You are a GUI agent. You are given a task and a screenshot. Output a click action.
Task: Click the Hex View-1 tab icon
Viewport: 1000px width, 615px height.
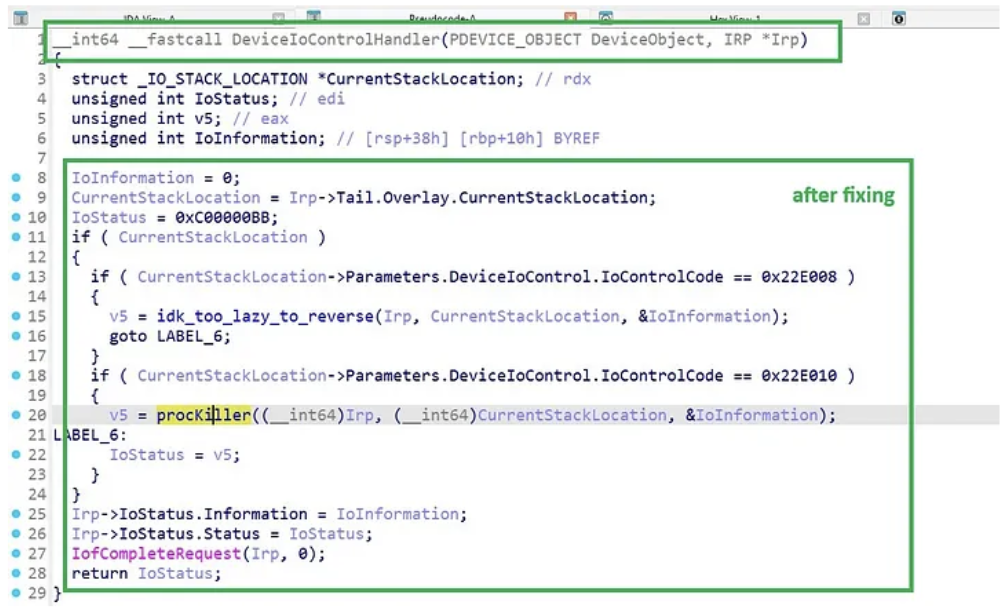tap(605, 18)
